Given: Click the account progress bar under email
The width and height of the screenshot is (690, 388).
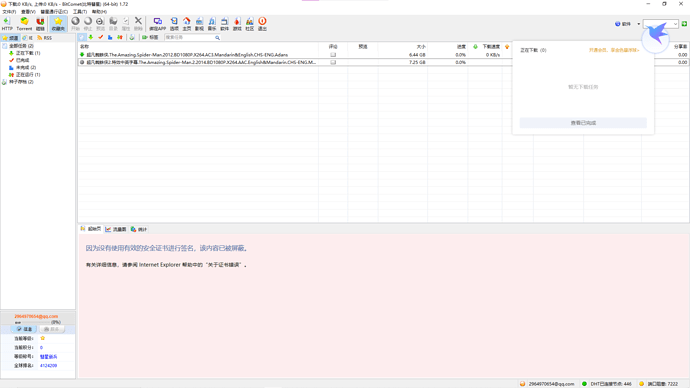Looking at the screenshot, I should pyautogui.click(x=32, y=322).
